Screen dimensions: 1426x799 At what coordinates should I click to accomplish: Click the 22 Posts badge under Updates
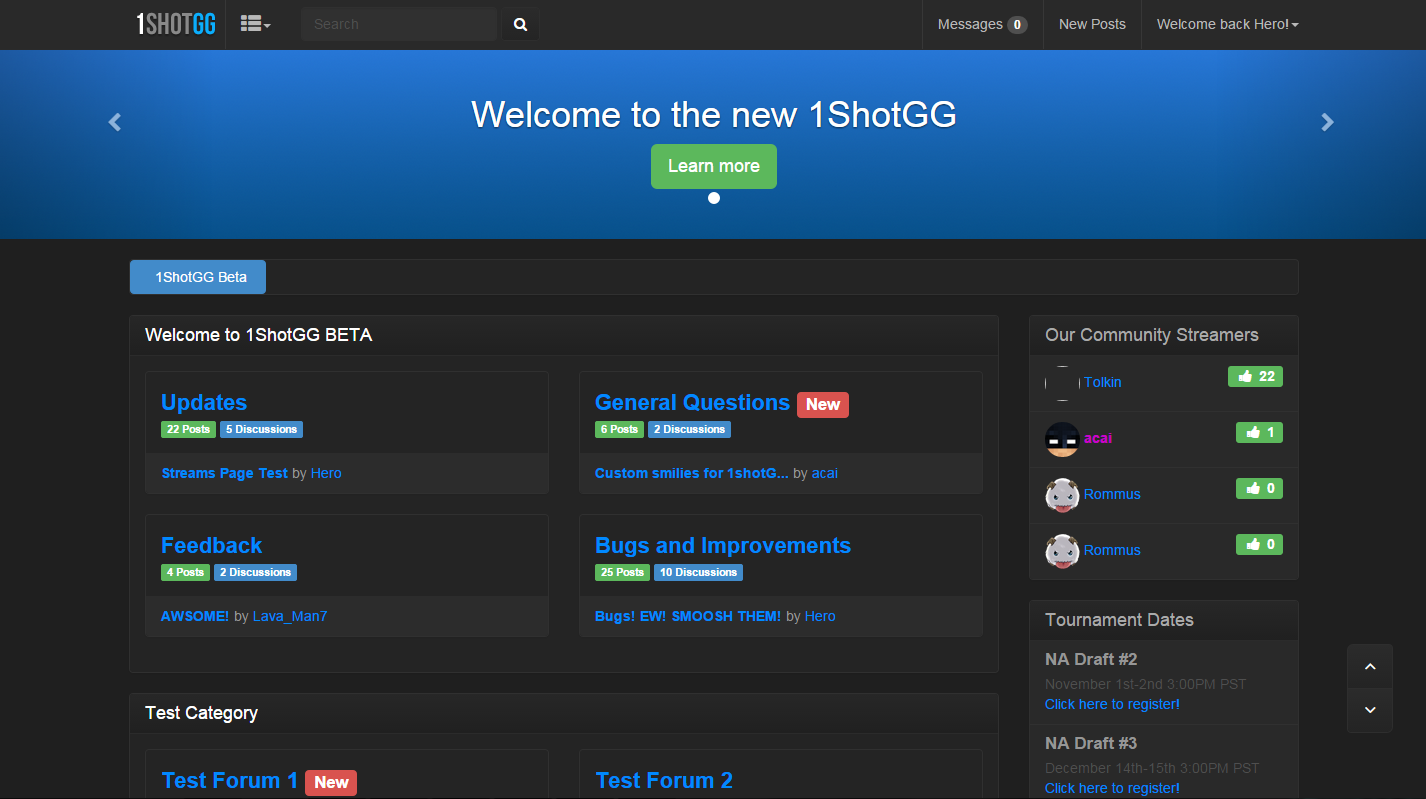[x=188, y=430]
